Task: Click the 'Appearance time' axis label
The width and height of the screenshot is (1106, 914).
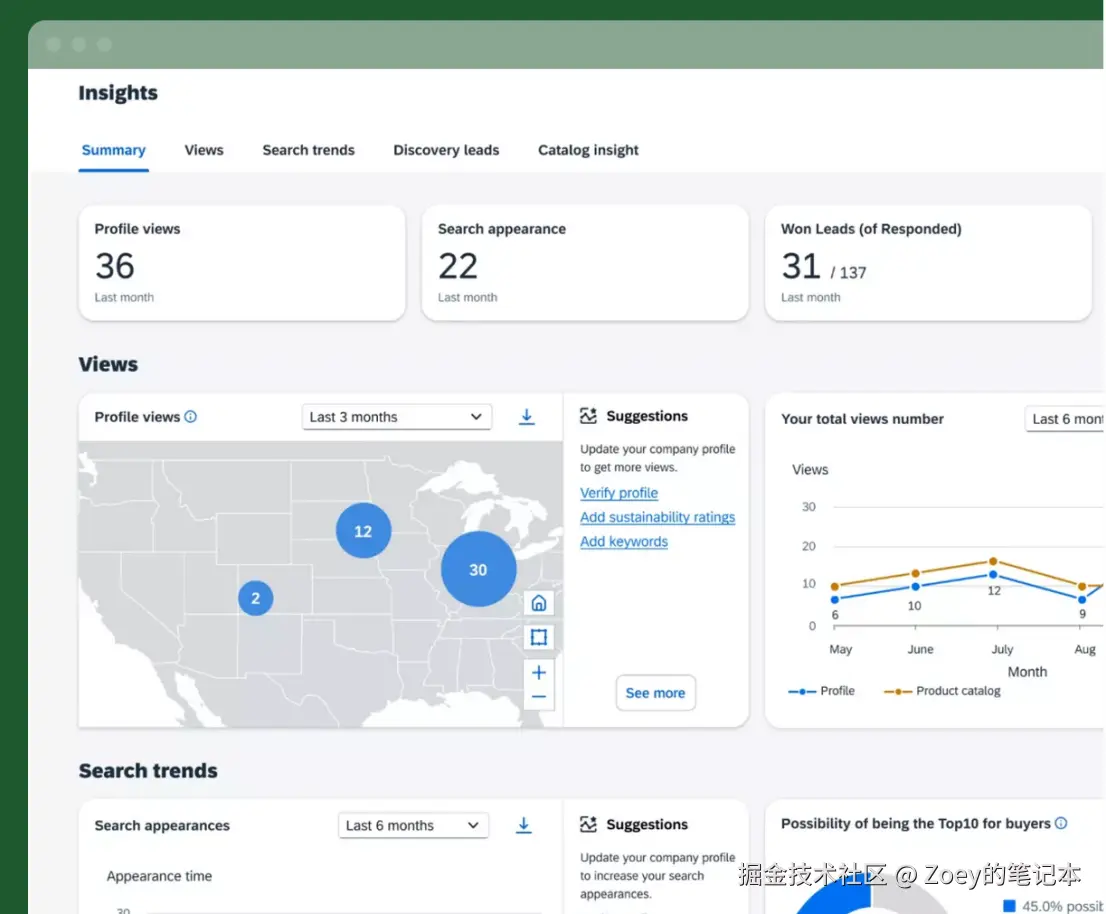Action: (159, 876)
